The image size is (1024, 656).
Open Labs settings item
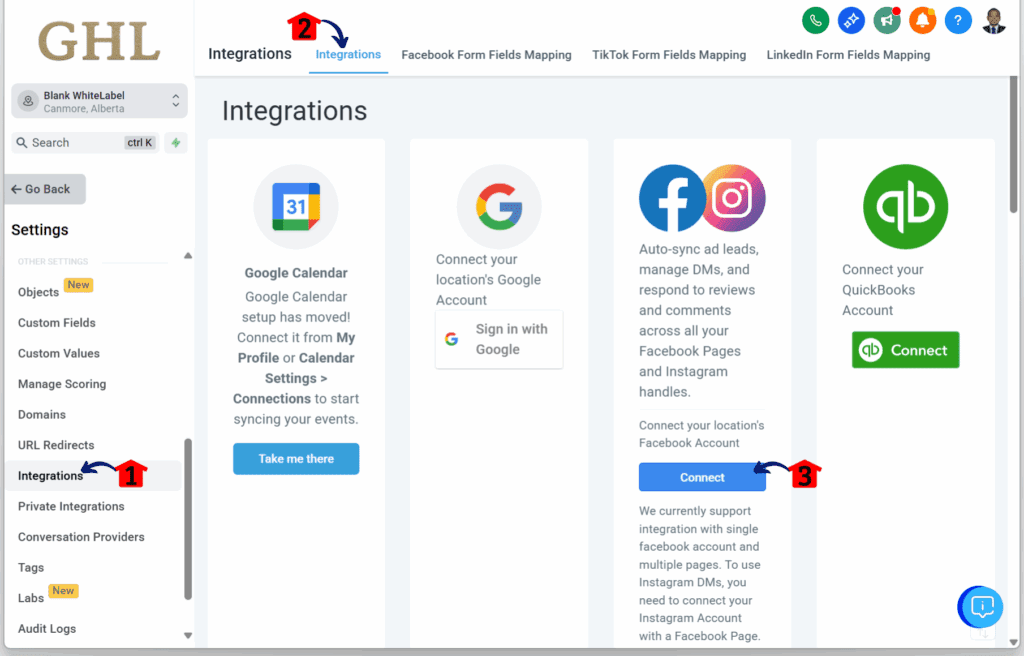coord(31,598)
